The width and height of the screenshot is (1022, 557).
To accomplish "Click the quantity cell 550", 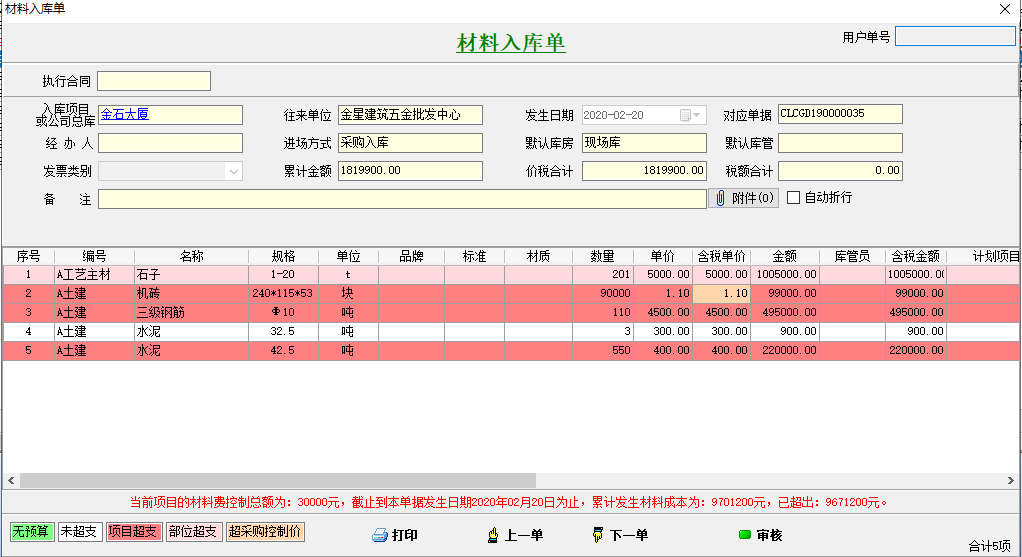I will pyautogui.click(x=603, y=350).
